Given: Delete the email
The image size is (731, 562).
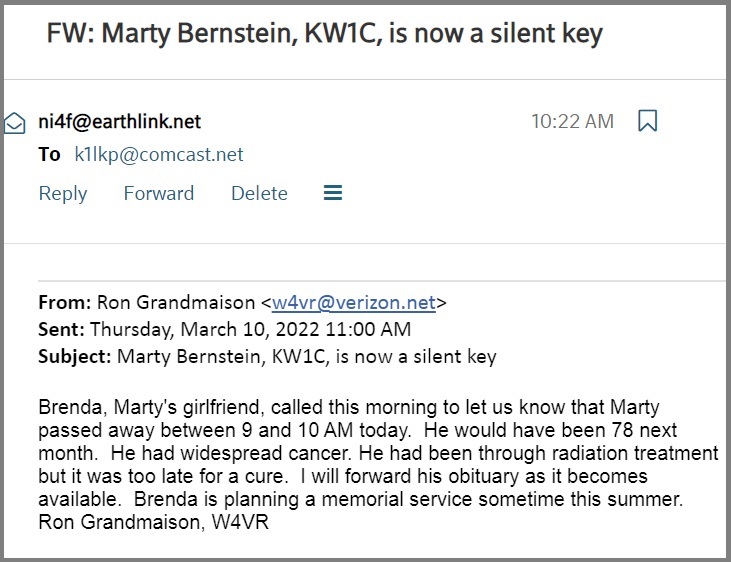Looking at the screenshot, I should (260, 193).
